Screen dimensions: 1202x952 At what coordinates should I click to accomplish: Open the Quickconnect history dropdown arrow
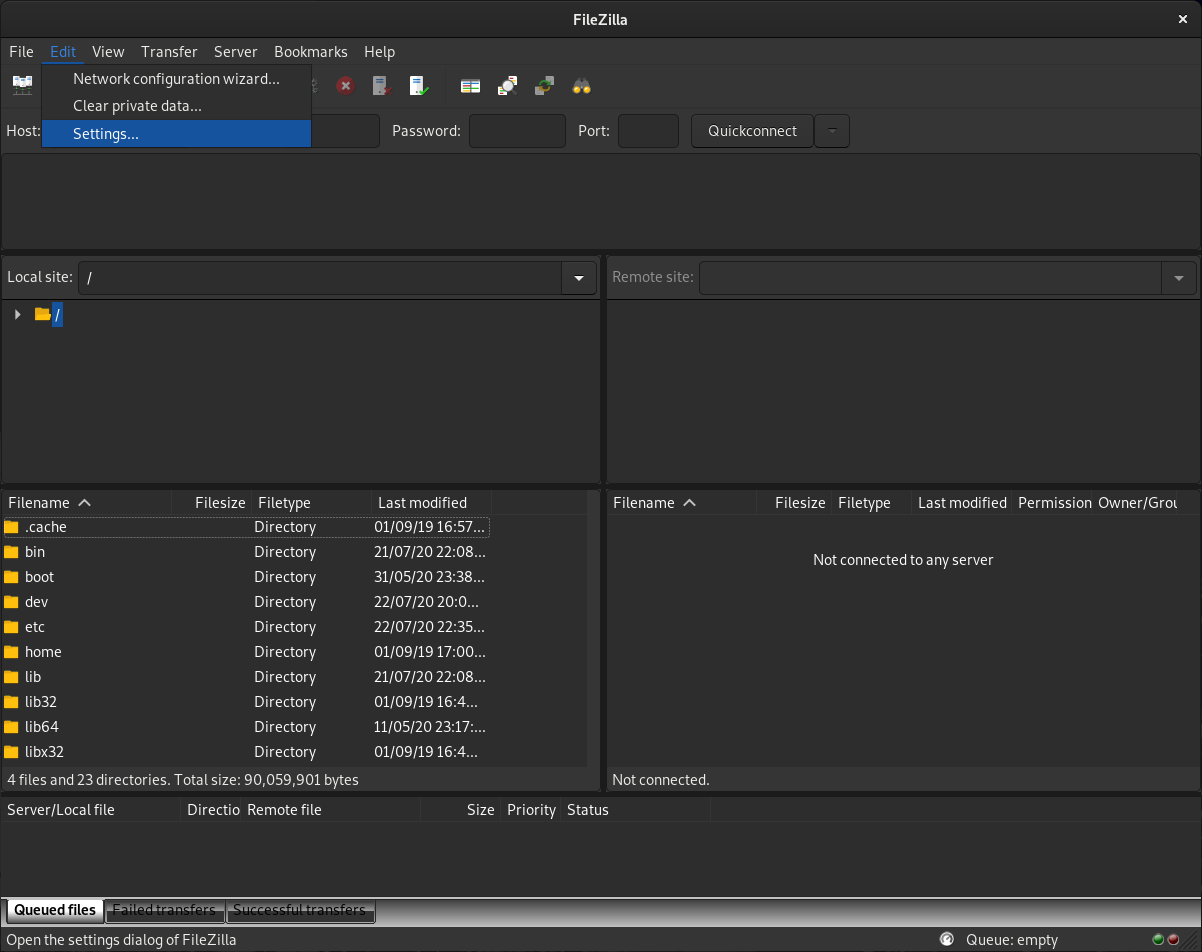point(832,131)
